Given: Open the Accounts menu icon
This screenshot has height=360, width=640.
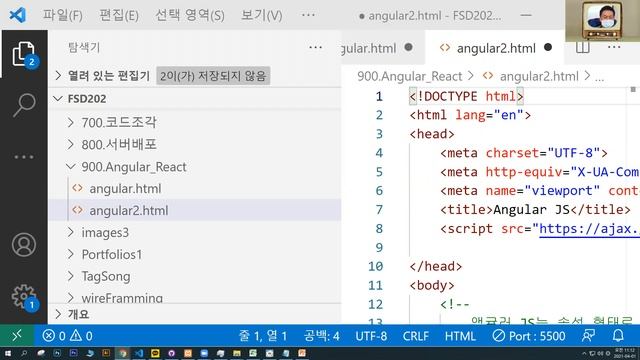Looking at the screenshot, I should click(24, 244).
